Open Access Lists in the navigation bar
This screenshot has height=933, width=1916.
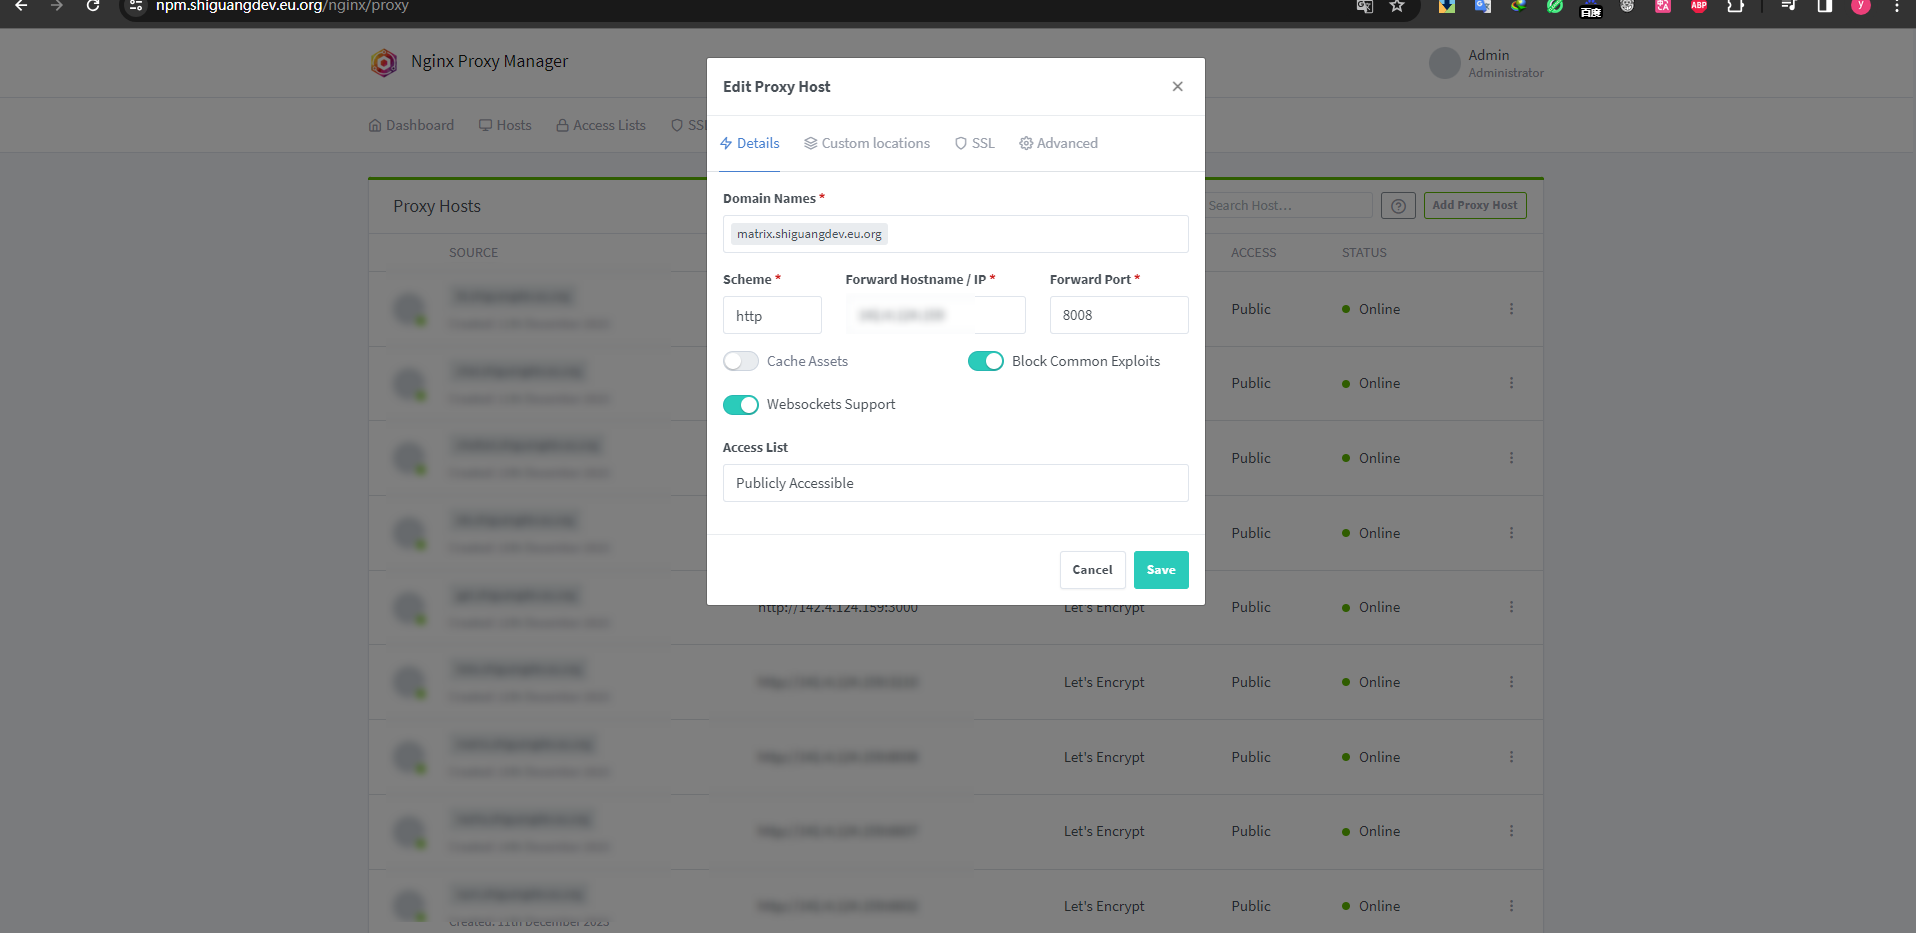[601, 126]
